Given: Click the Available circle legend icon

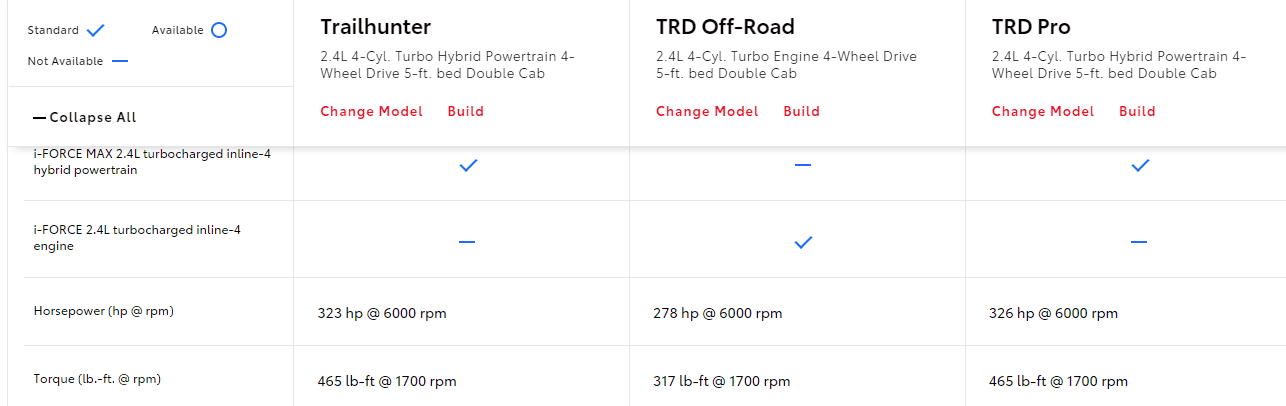Looking at the screenshot, I should 219,30.
